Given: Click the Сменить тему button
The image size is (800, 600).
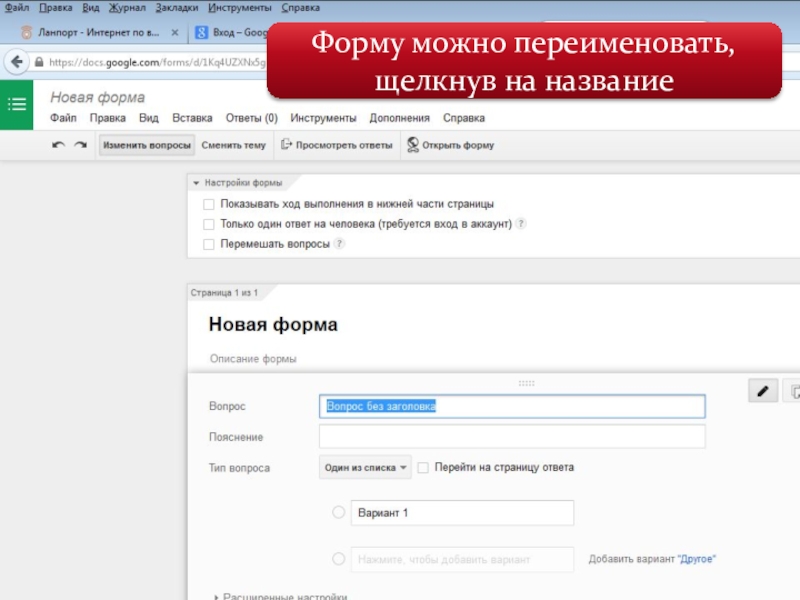Looking at the screenshot, I should click(233, 145).
